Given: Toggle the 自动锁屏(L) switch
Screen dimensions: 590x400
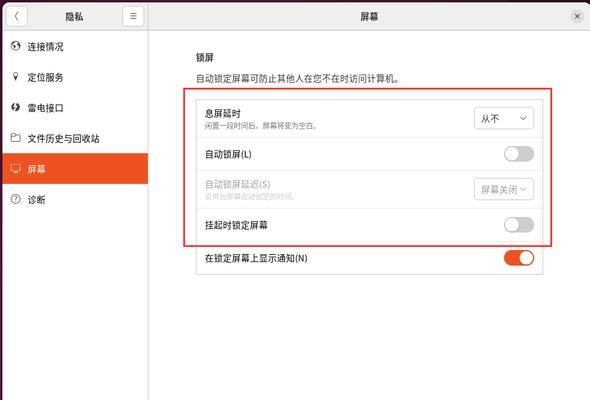Looking at the screenshot, I should pos(519,154).
